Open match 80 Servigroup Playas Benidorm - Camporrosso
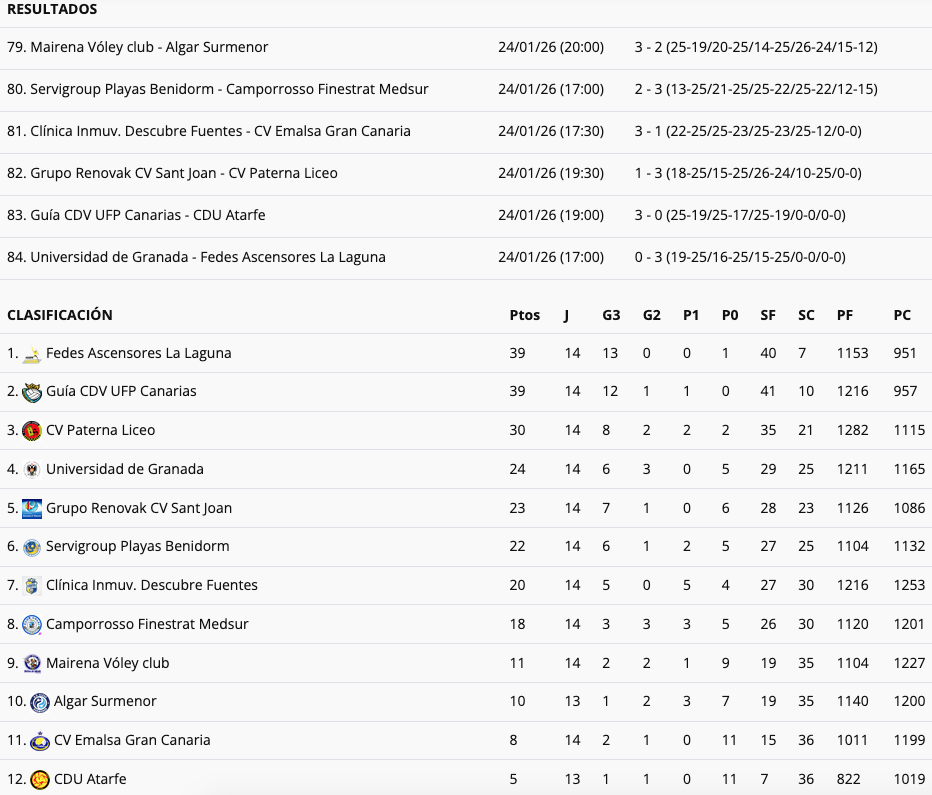 click(218, 89)
